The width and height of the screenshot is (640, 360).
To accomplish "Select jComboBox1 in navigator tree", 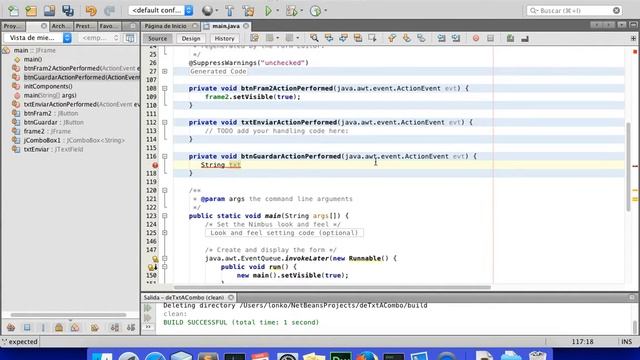I will (x=74, y=140).
